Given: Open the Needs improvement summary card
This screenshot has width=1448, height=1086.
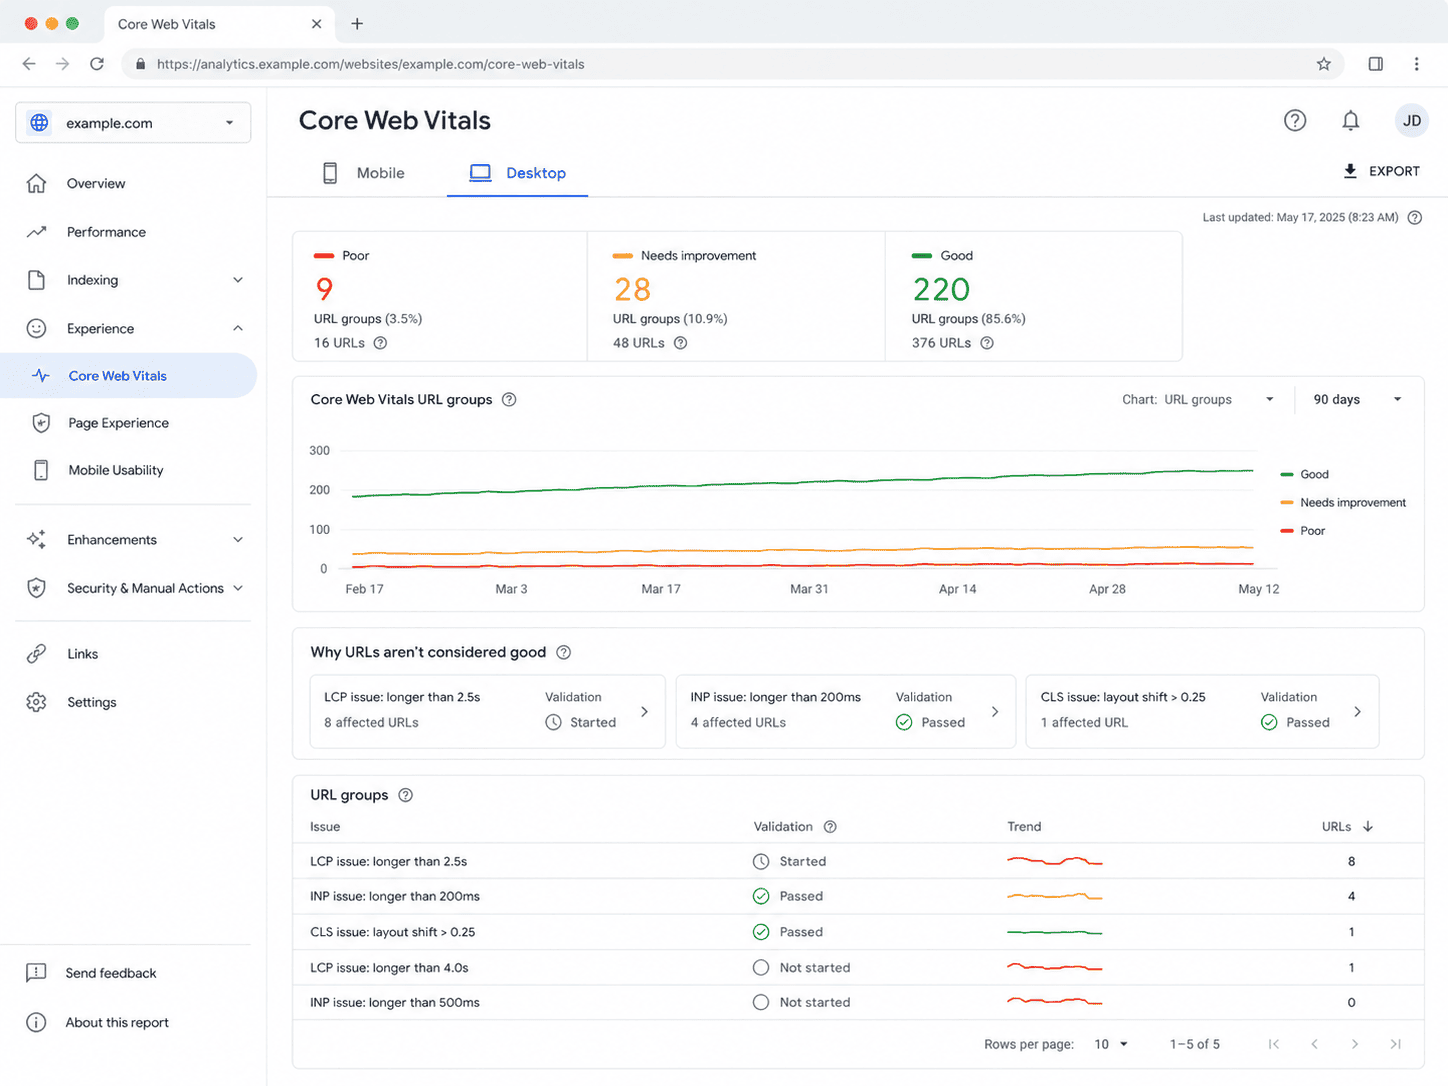Looking at the screenshot, I should 736,297.
